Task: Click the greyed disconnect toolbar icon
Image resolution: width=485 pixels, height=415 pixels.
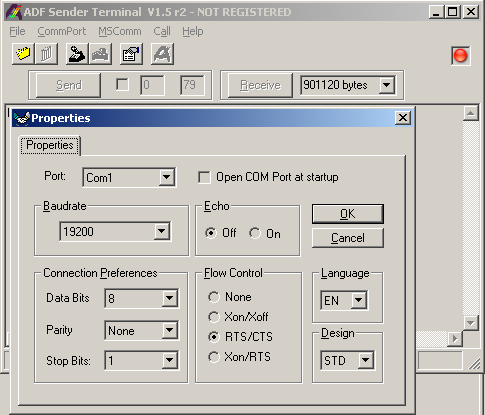Action: tap(100, 54)
